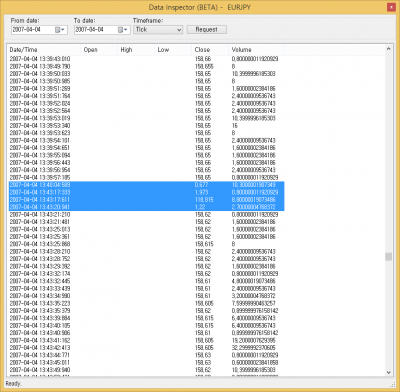
Task: Click the Ready status bar text
Action: click(x=13, y=384)
